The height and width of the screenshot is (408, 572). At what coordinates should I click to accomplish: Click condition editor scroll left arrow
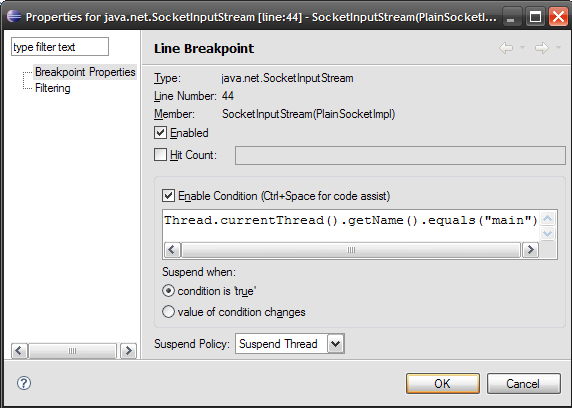click(x=172, y=250)
